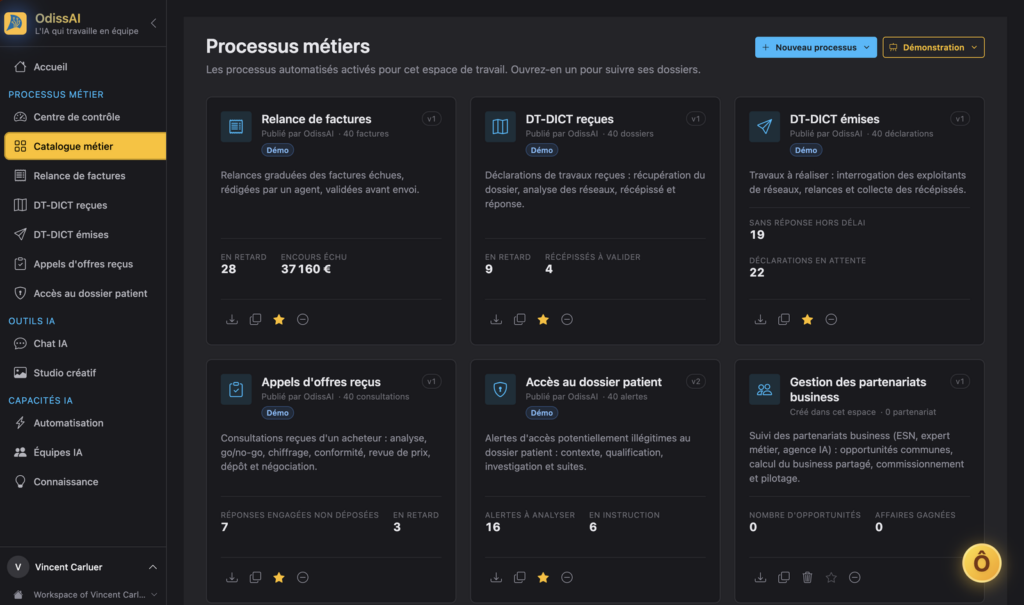Open the DT-DICT émises card title
Screen dimensions: 1024x605
835,119
